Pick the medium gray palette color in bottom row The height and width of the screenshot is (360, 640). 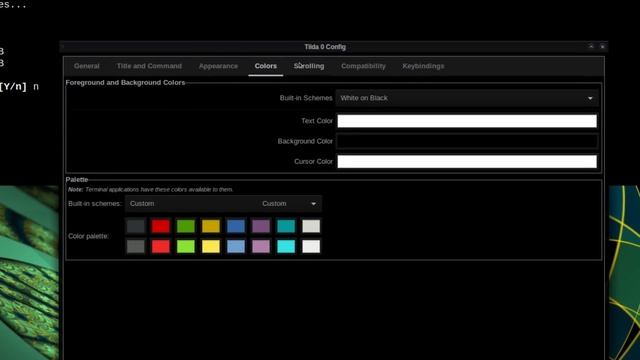point(136,247)
